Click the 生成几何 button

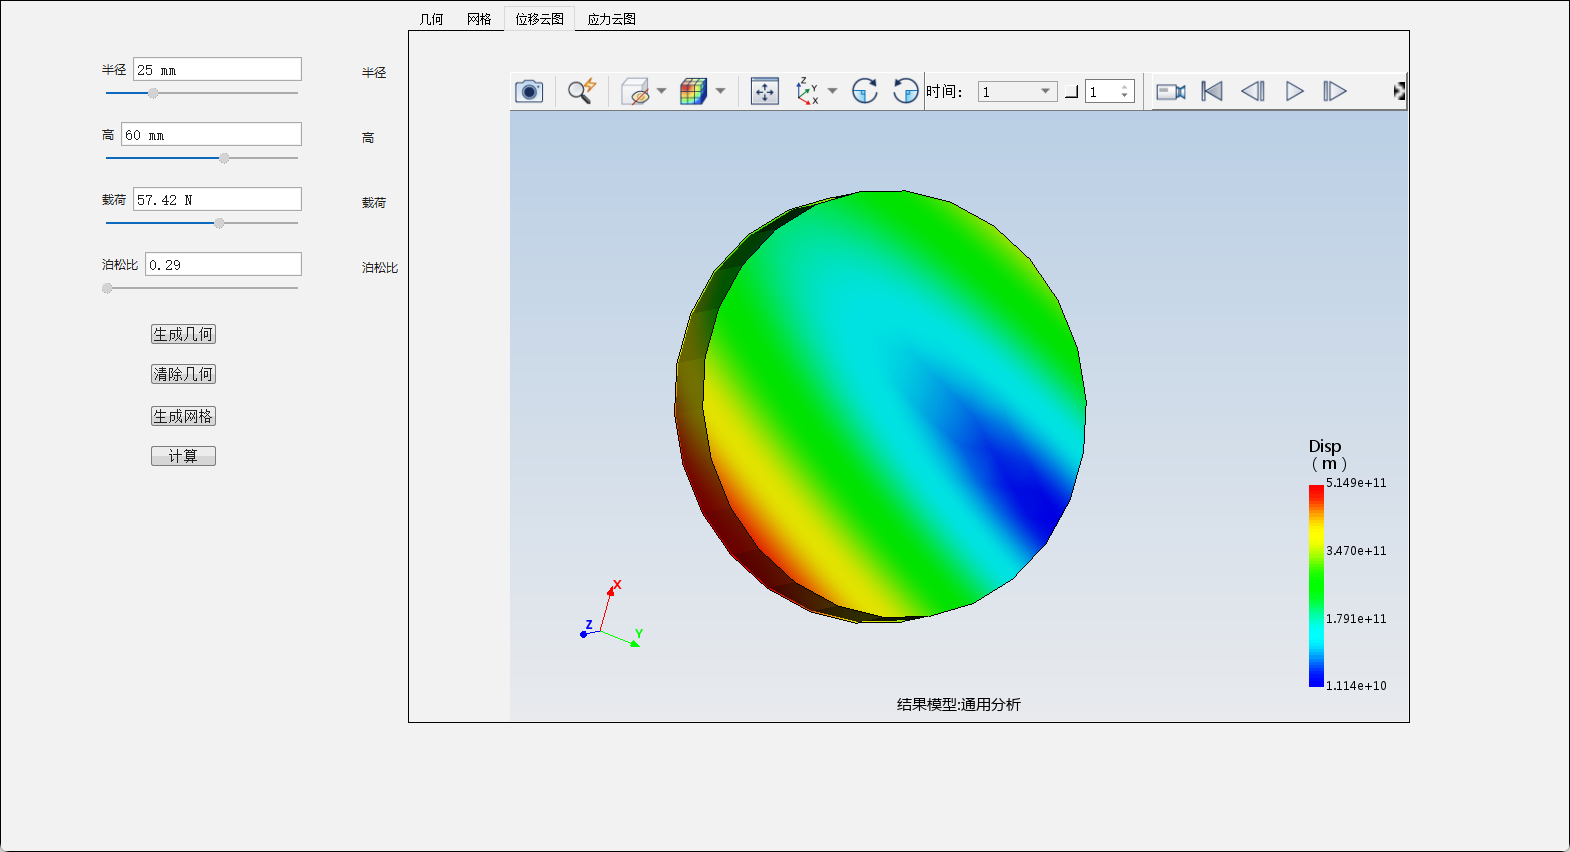click(183, 334)
